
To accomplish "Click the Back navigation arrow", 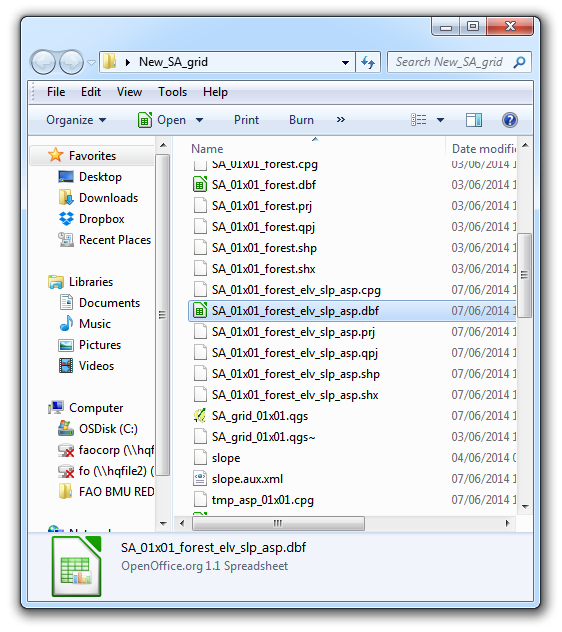I will (x=43, y=62).
